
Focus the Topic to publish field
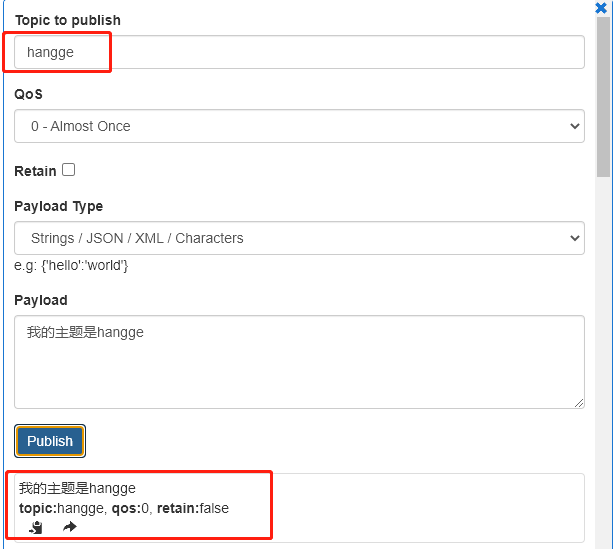(299, 52)
